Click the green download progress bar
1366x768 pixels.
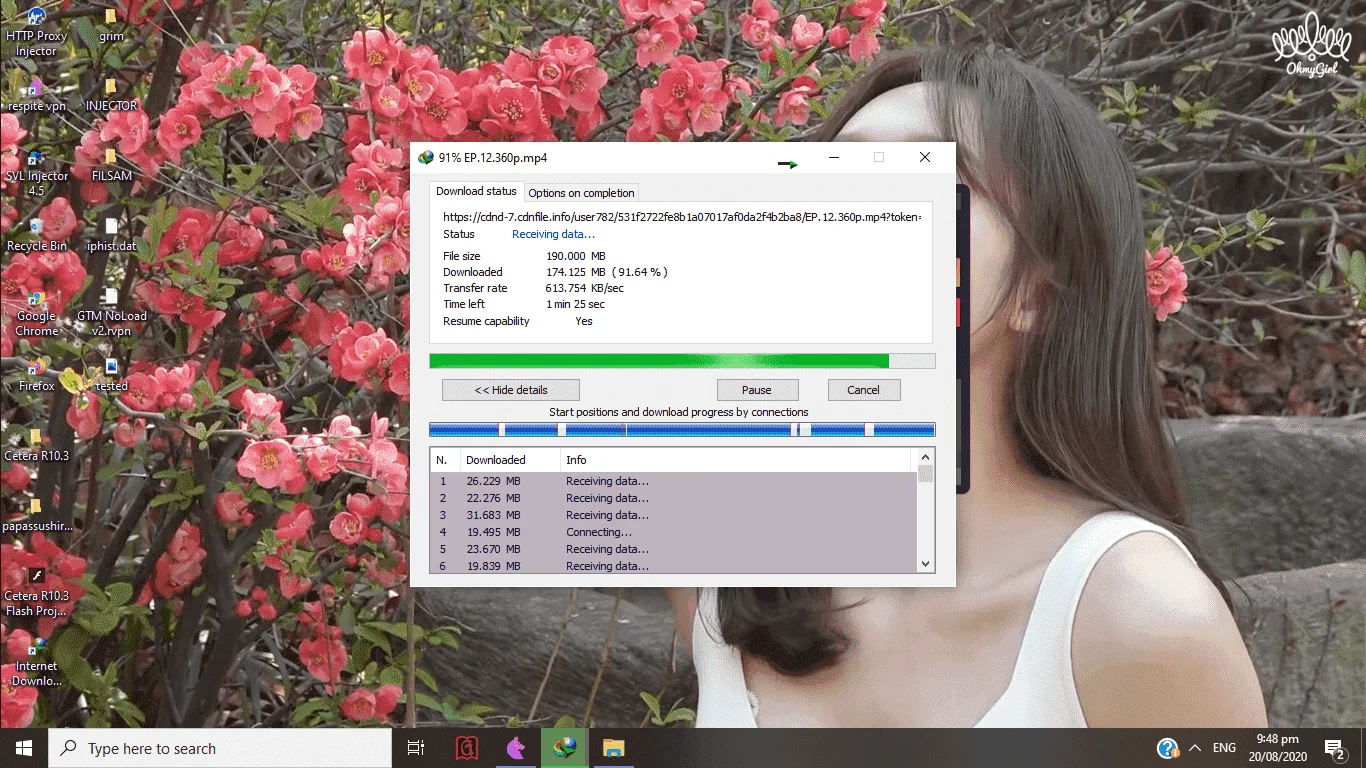point(682,361)
